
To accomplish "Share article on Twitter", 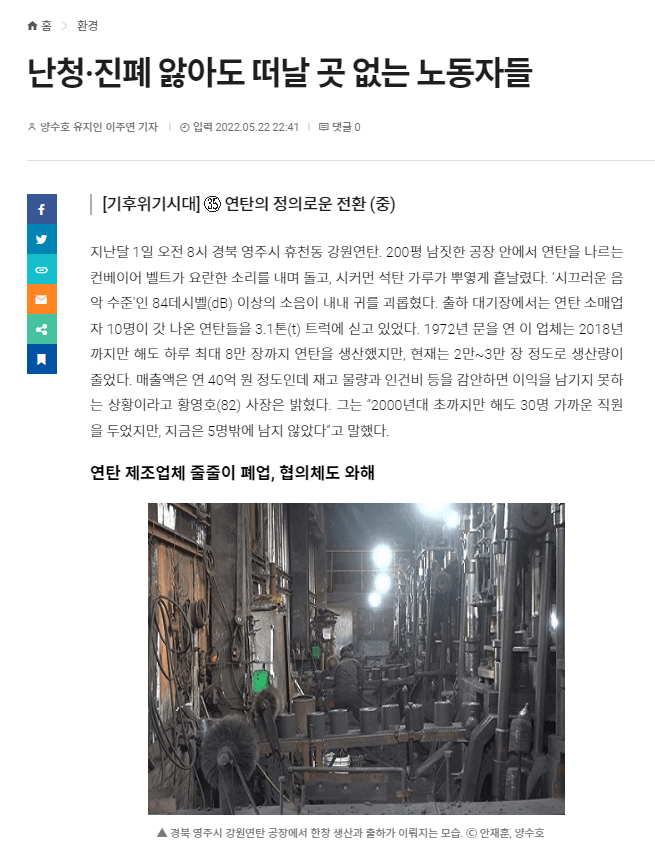I will click(42, 239).
